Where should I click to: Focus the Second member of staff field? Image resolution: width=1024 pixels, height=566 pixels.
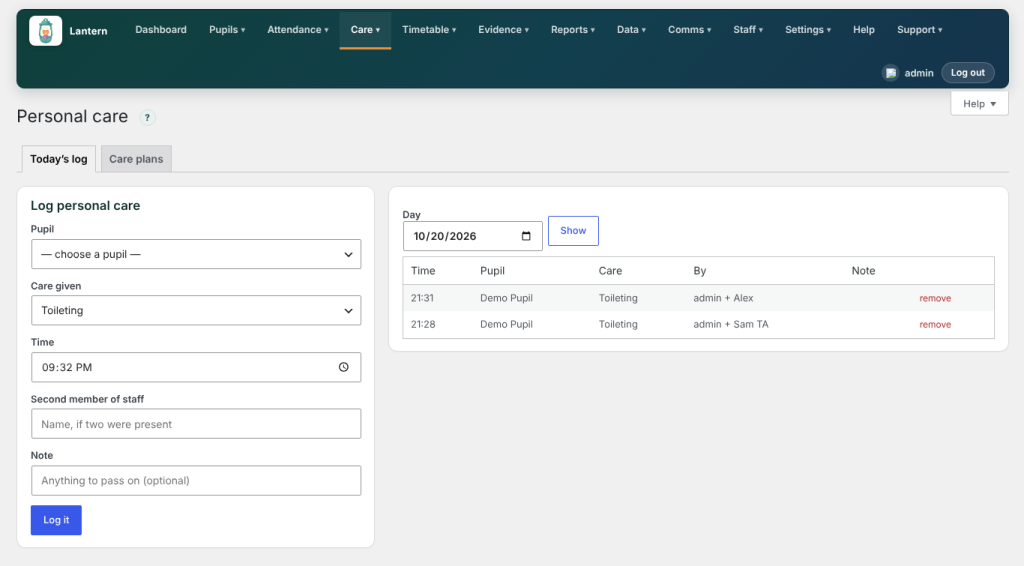[x=196, y=424]
